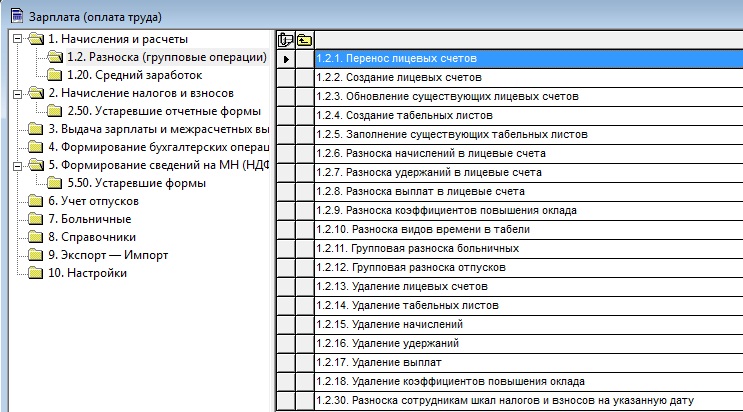
Task: Click the folder icon of '6. Учет отпусков'
Action: [x=37, y=201]
